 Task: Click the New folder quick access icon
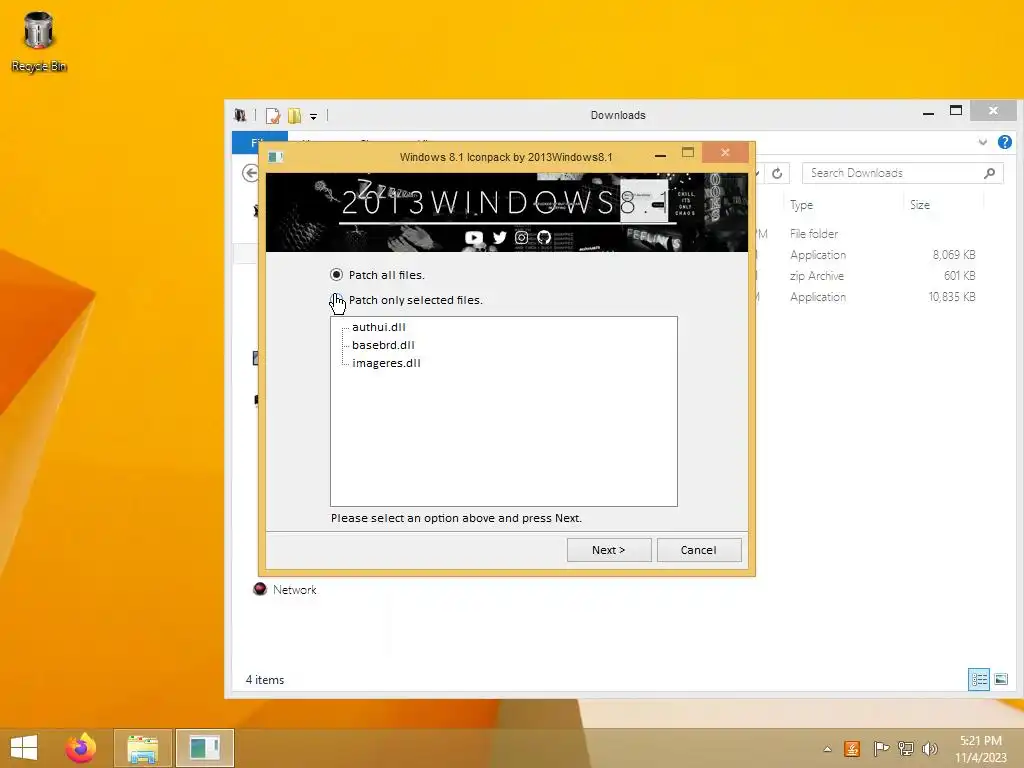pyautogui.click(x=295, y=116)
